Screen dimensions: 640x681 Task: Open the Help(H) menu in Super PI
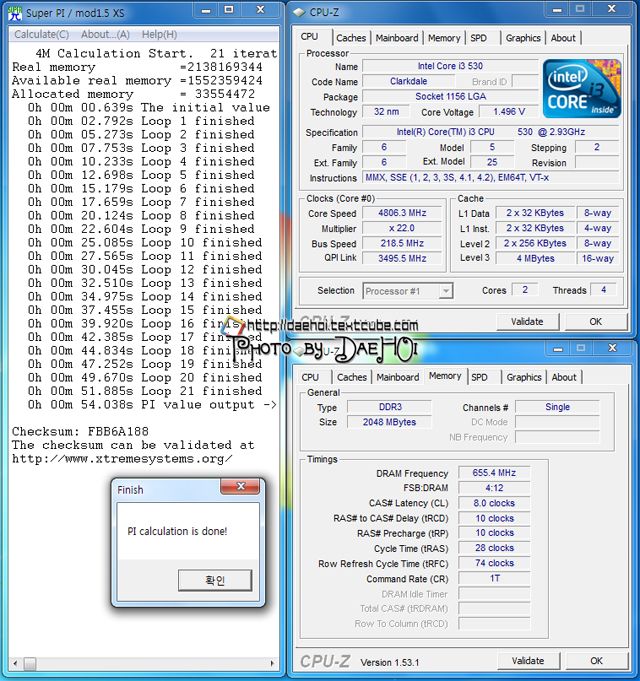(159, 34)
